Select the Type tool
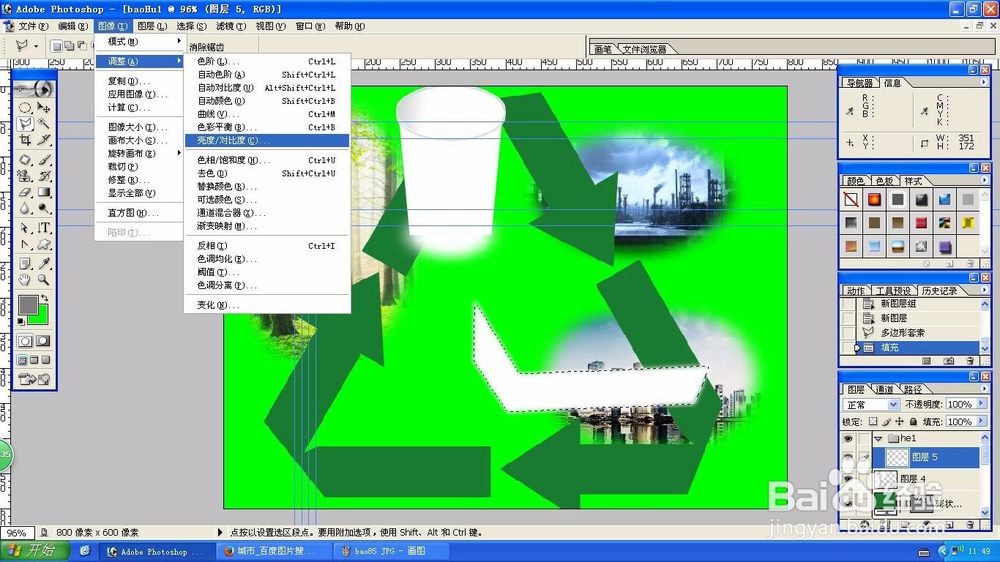The height and width of the screenshot is (562, 1000). [43, 228]
